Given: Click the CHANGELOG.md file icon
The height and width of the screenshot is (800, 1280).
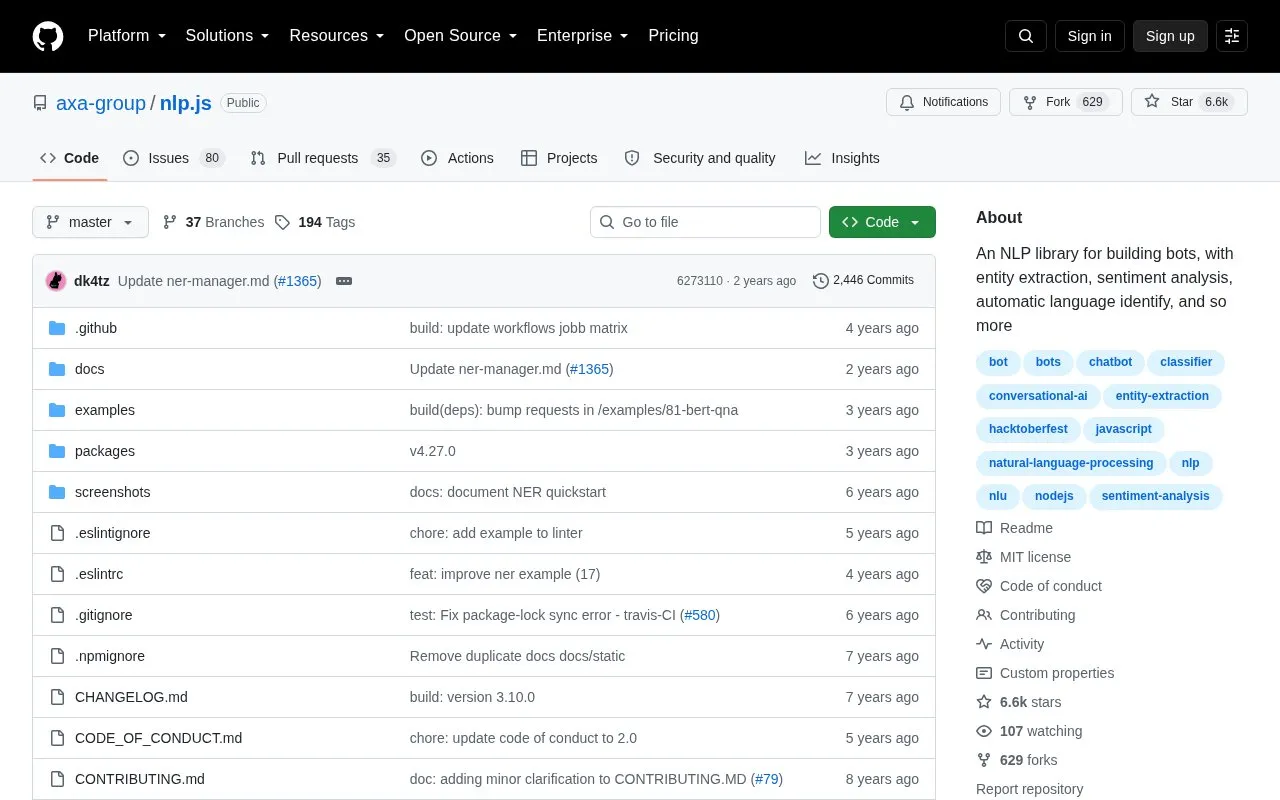Looking at the screenshot, I should coord(57,697).
